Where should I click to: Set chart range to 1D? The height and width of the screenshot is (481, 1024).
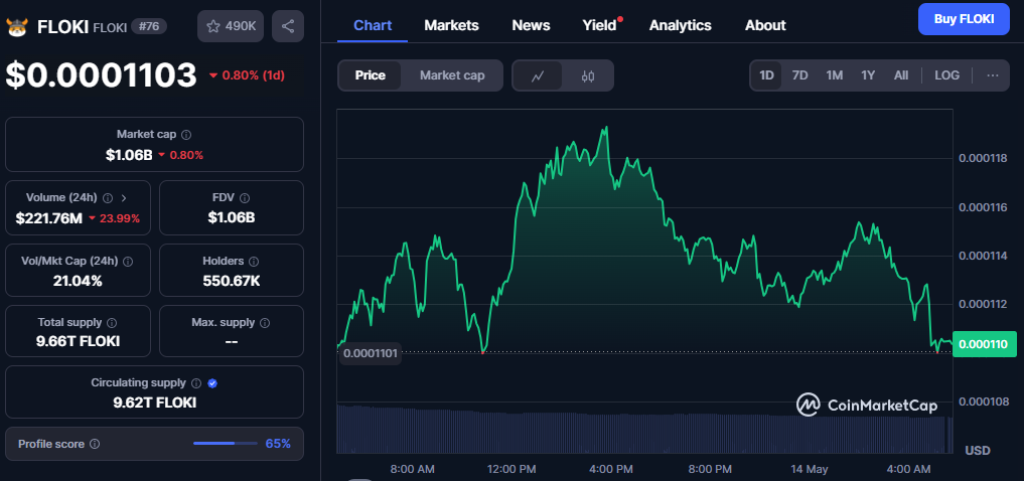[x=766, y=75]
